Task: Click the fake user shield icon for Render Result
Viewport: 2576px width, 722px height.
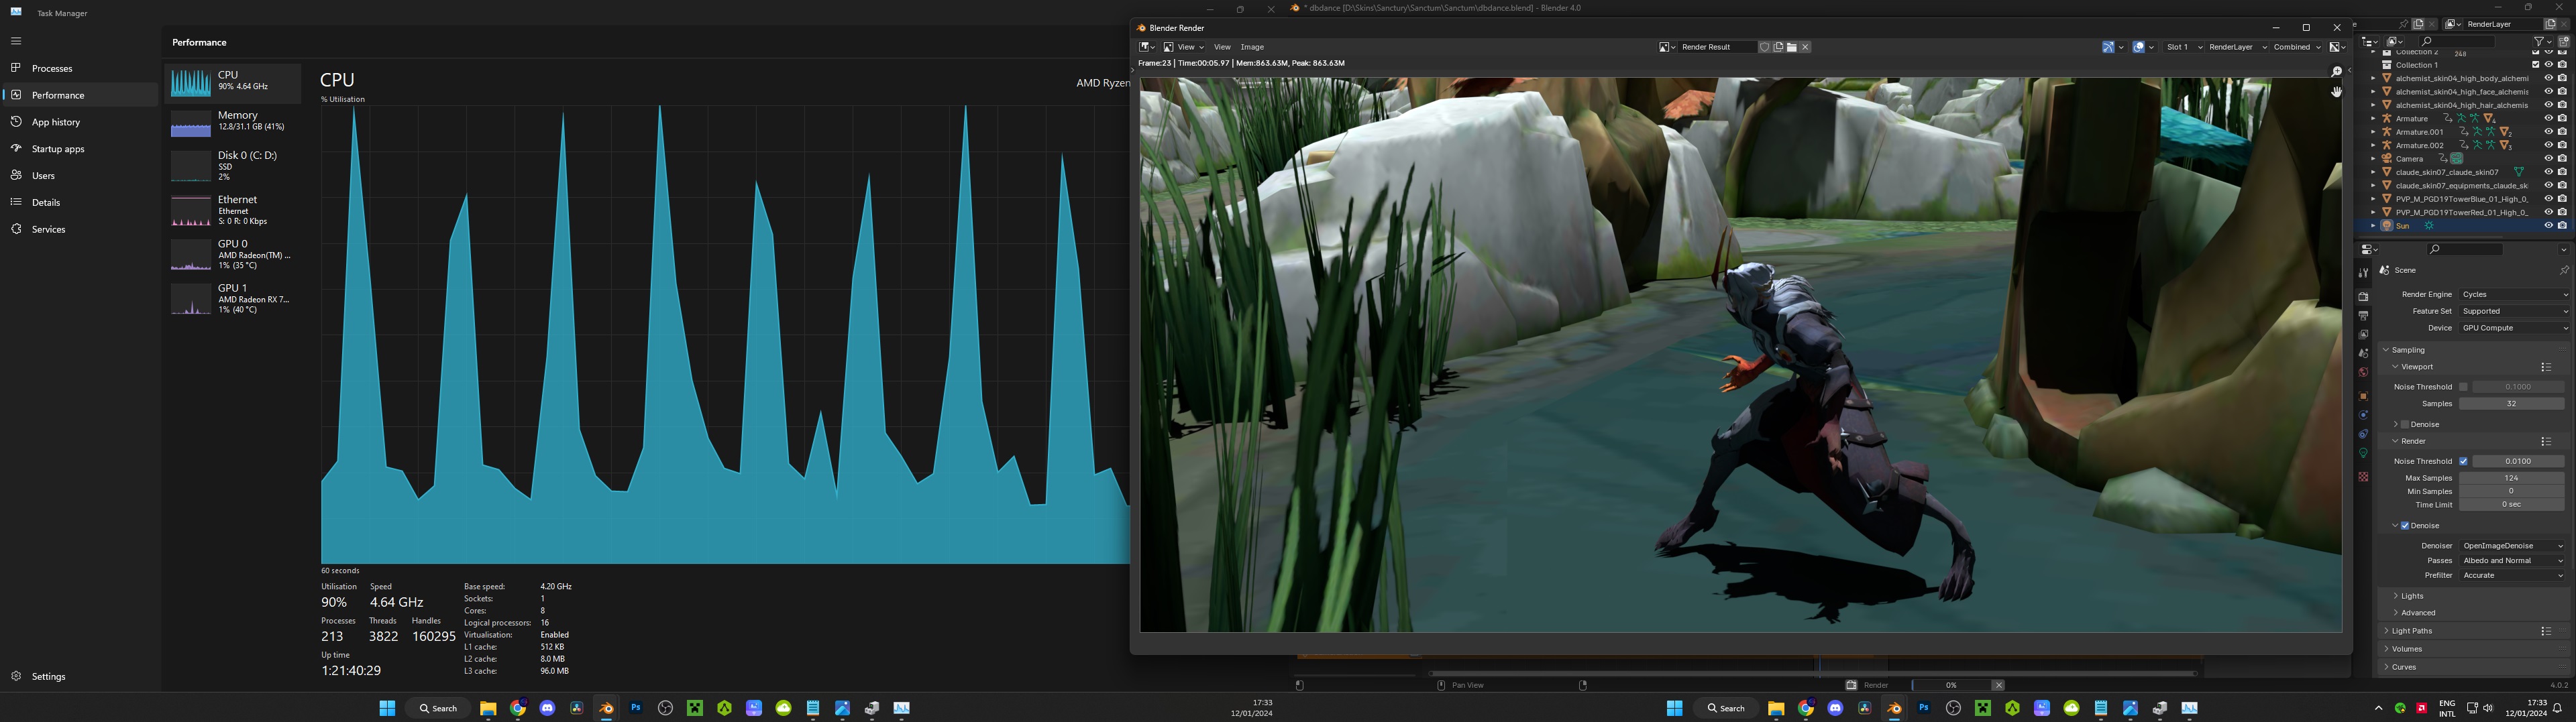Action: click(1764, 47)
